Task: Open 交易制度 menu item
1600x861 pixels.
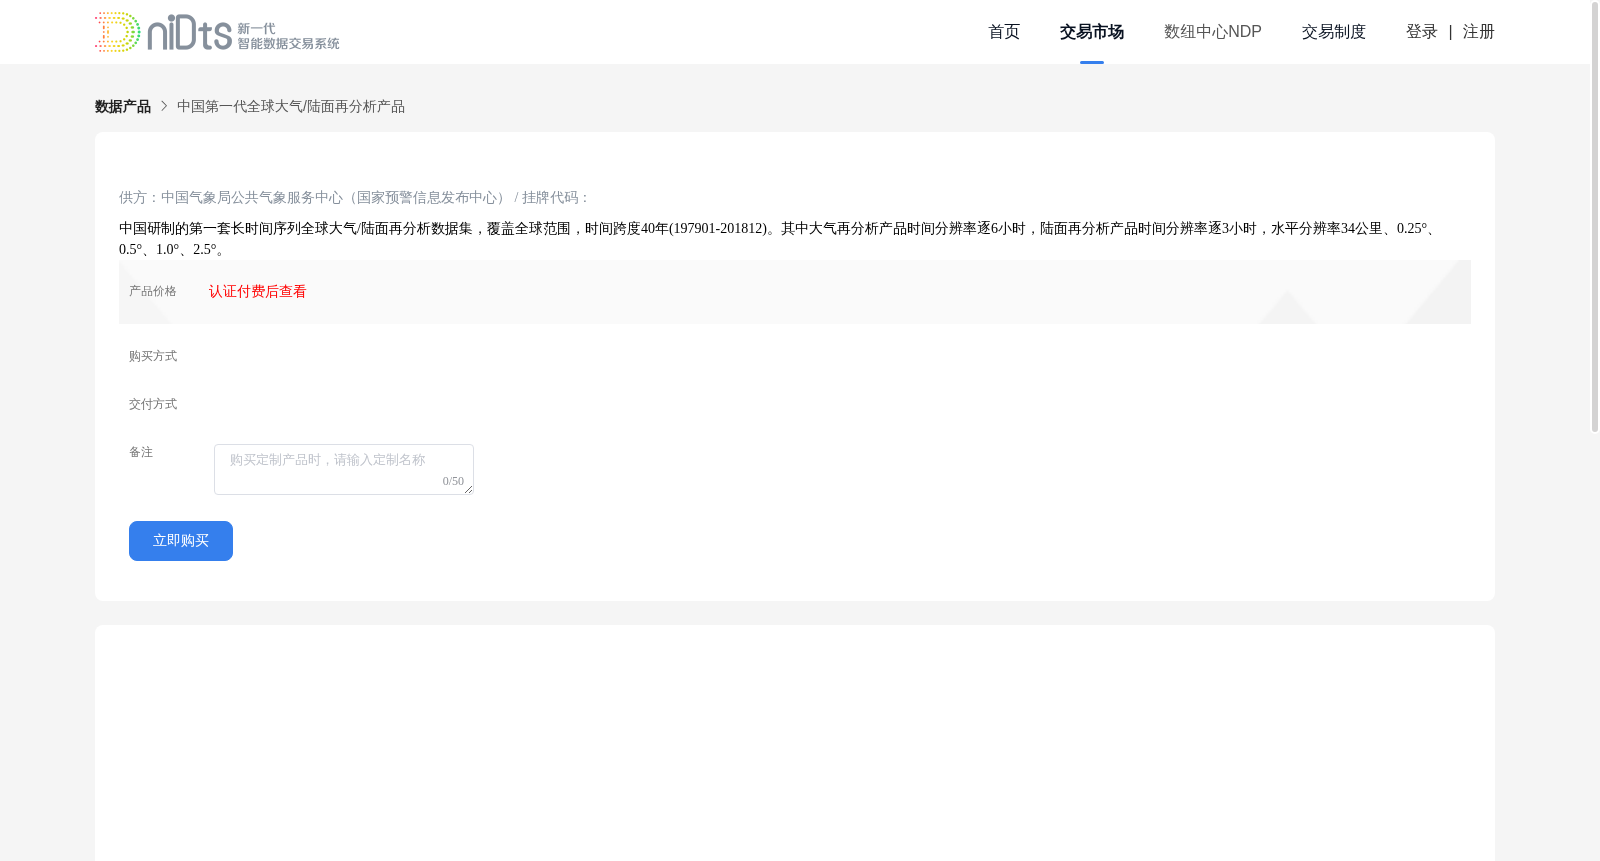Action: click(x=1334, y=32)
